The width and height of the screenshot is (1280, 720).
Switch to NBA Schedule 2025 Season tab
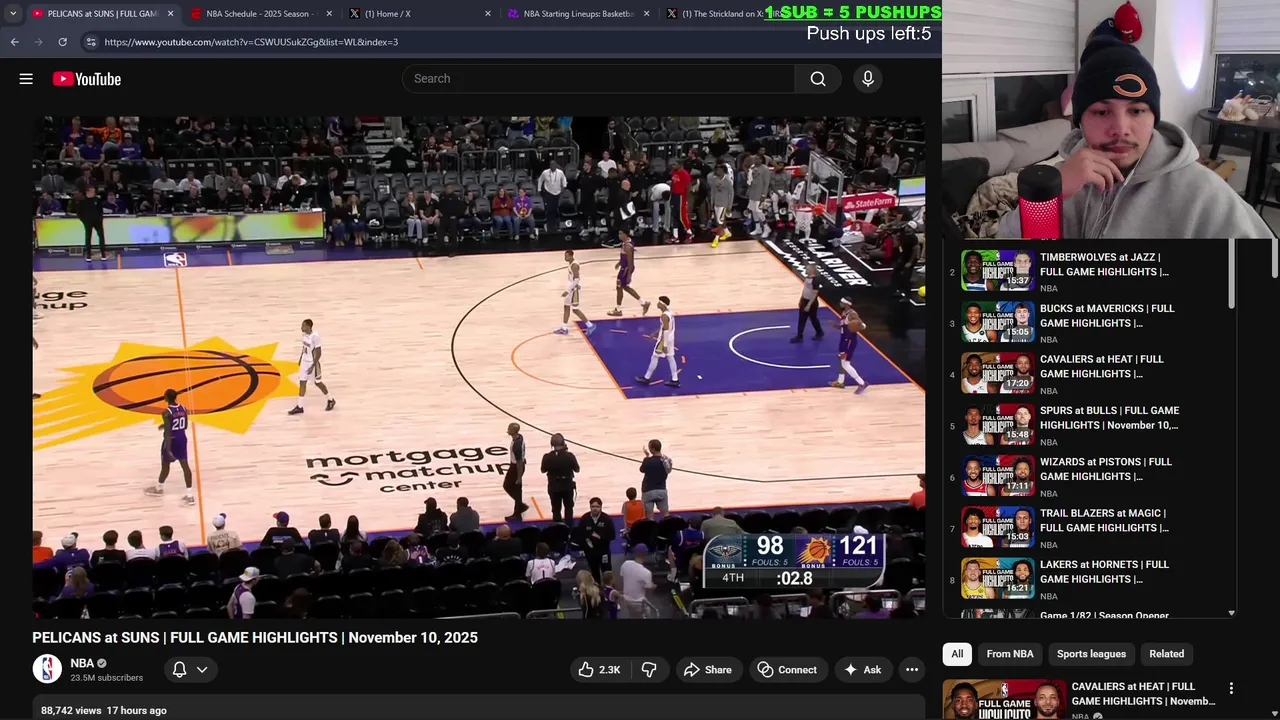click(260, 14)
